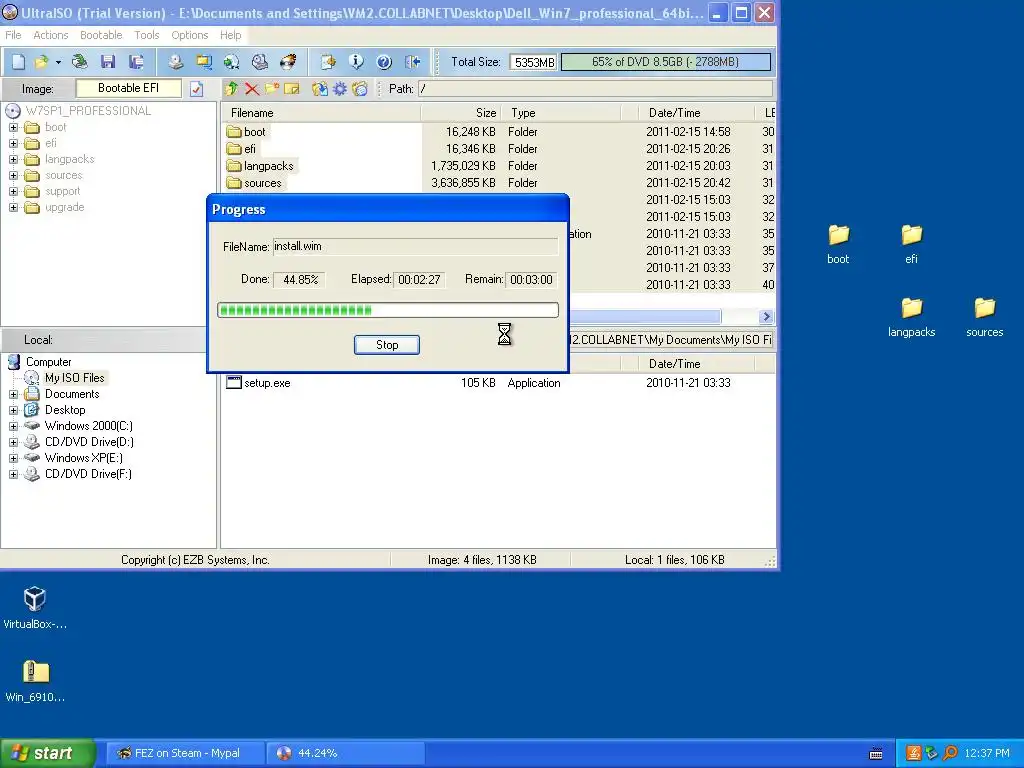
Task: Open the Tools menu
Action: 146,35
